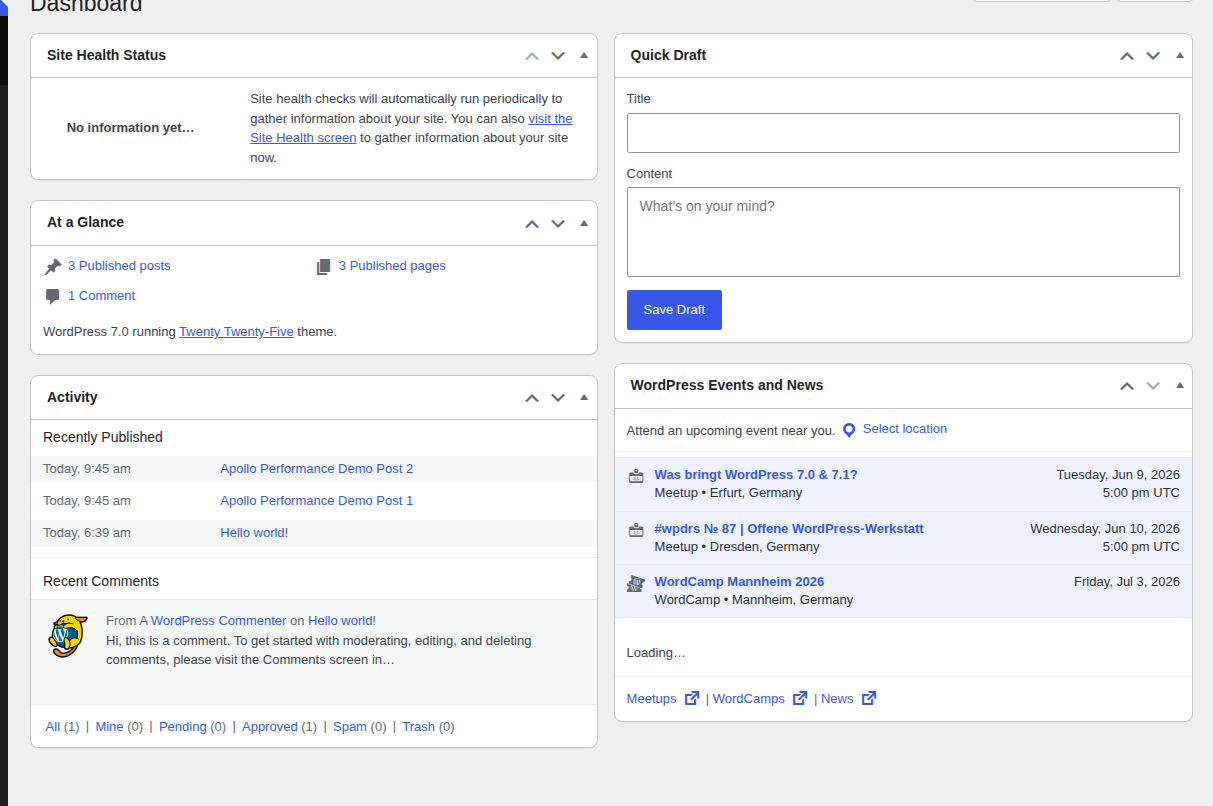Collapse the Site Health Status panel
The width and height of the screenshot is (1213, 806).
(x=584, y=56)
